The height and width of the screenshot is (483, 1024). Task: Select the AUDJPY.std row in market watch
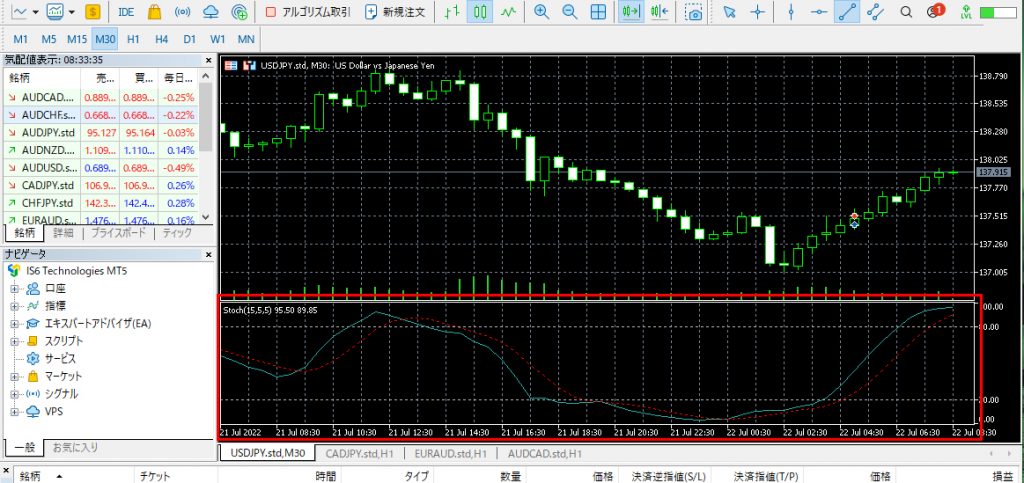[x=101, y=132]
